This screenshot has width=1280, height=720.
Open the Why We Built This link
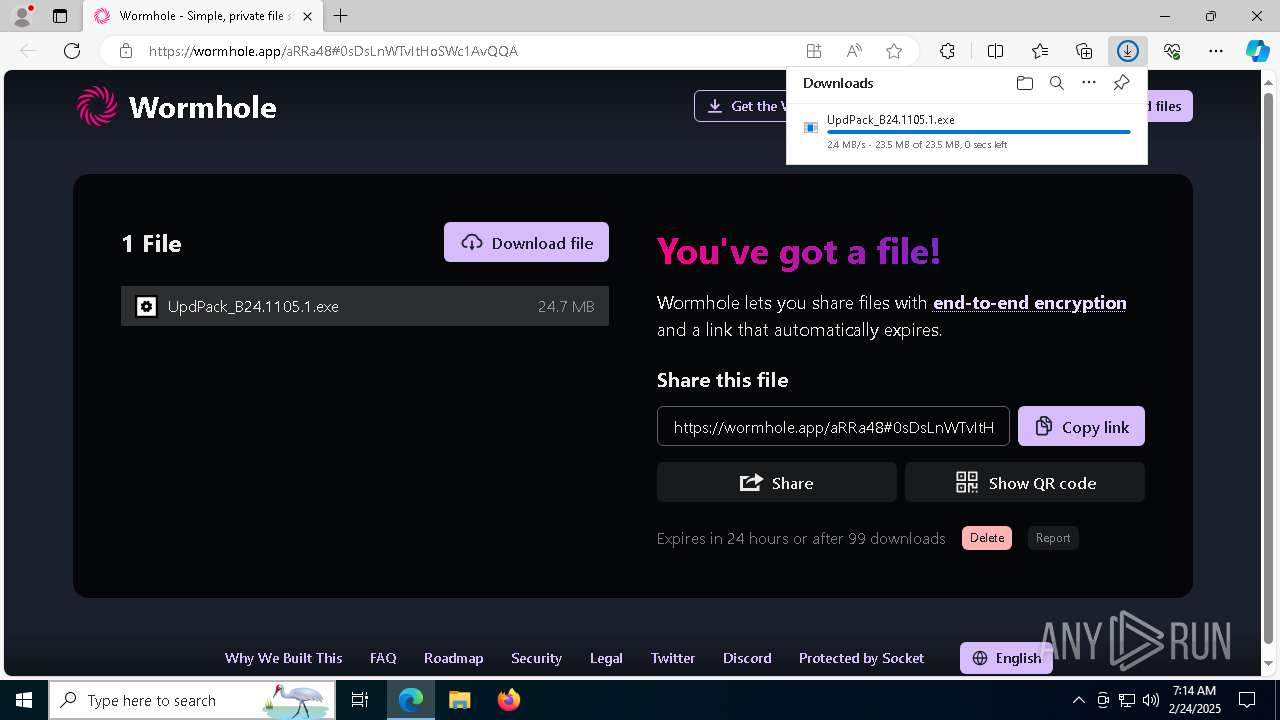283,658
